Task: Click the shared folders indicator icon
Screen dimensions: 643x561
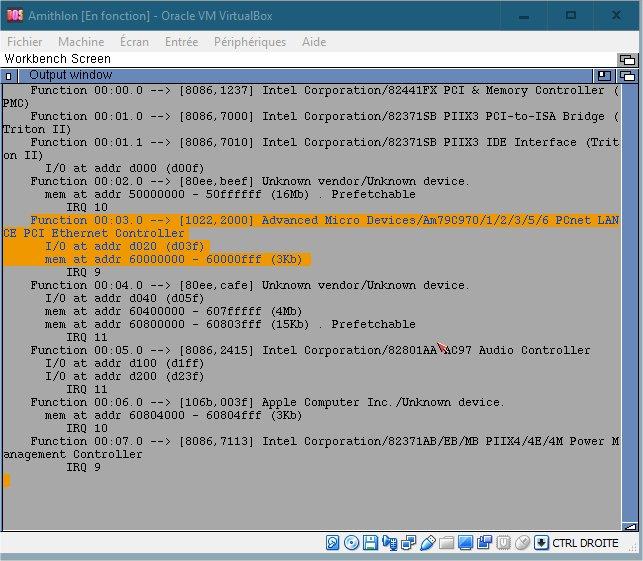Action: [446, 543]
